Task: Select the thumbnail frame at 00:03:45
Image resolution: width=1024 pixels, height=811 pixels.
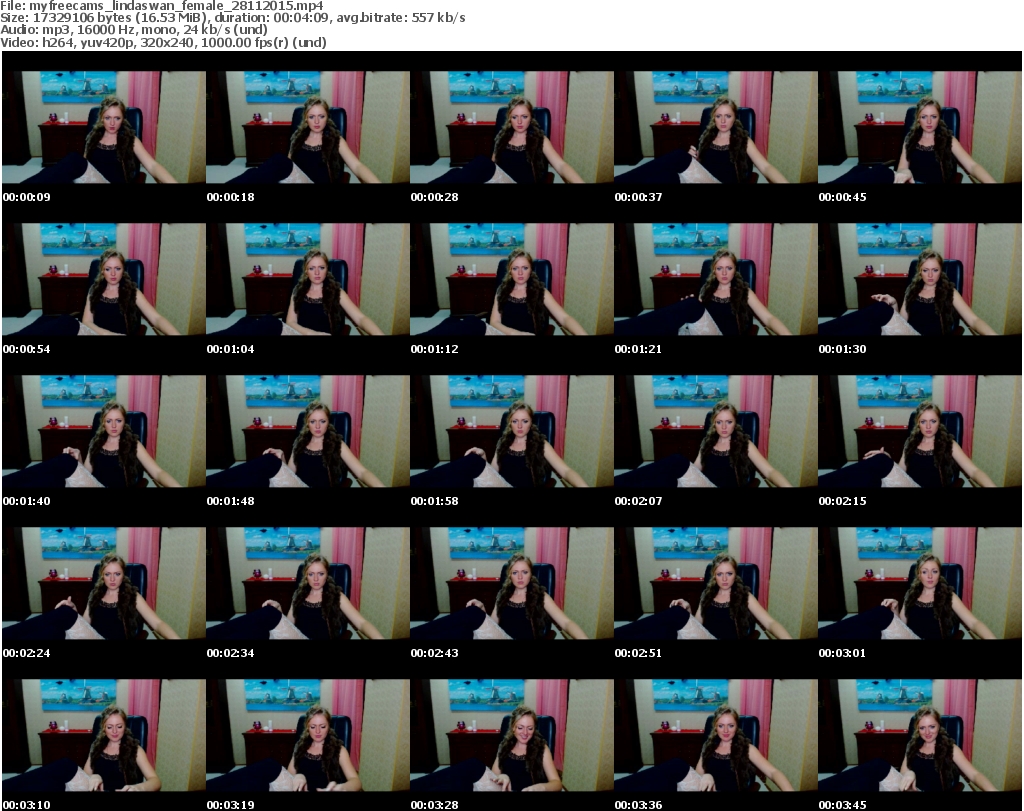Action: (x=920, y=735)
